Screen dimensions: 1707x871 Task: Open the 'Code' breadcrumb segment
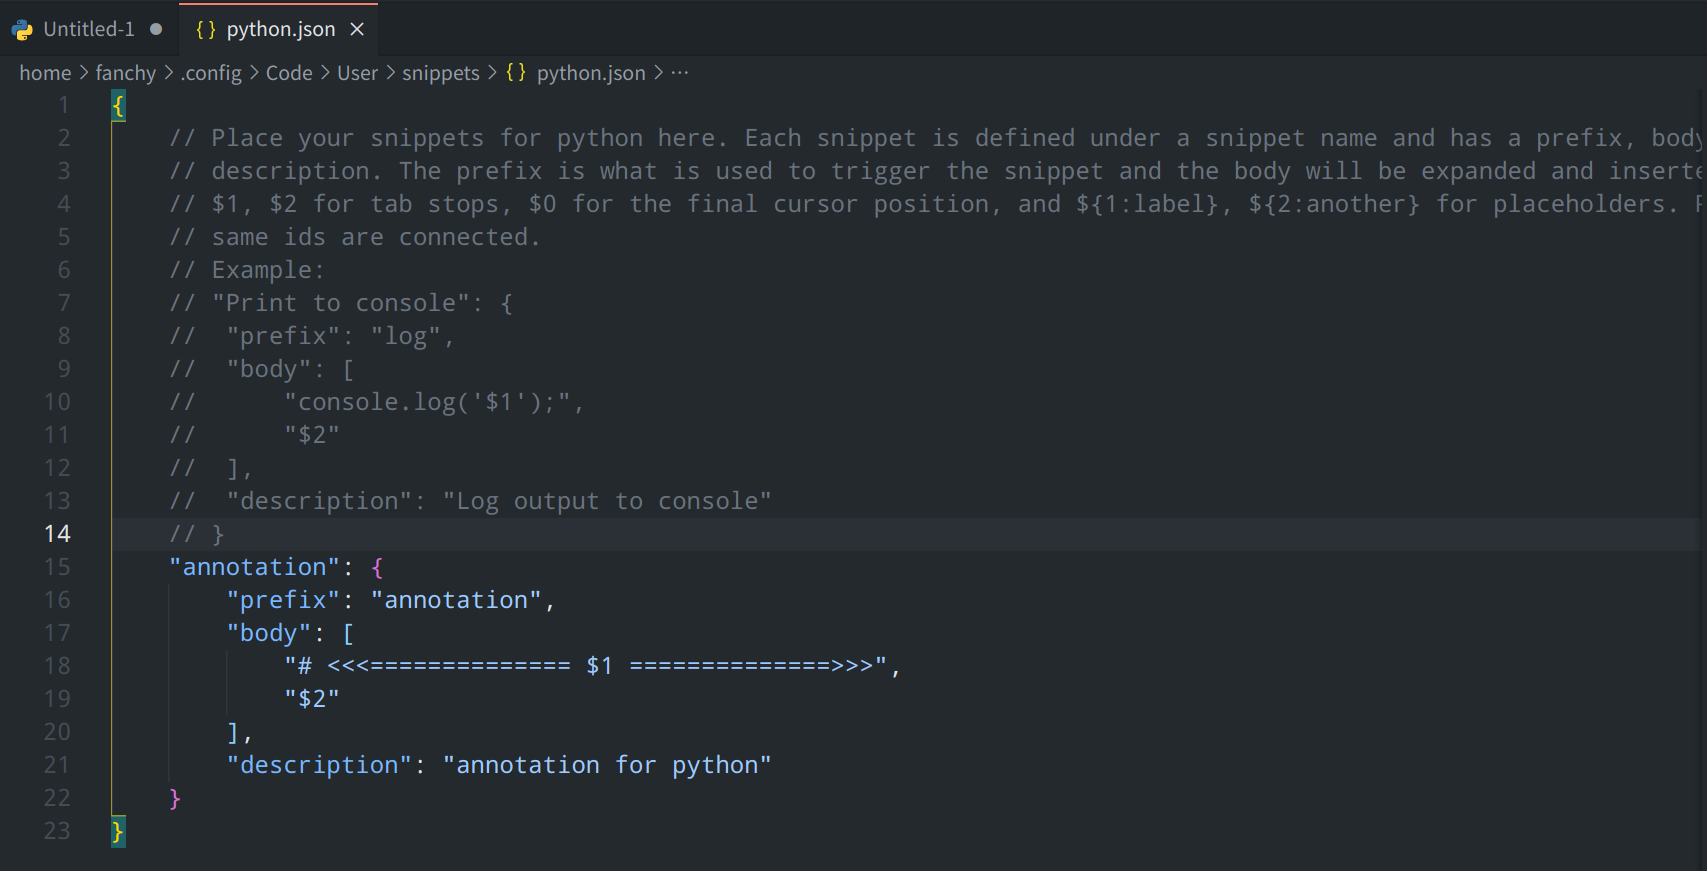coord(289,73)
